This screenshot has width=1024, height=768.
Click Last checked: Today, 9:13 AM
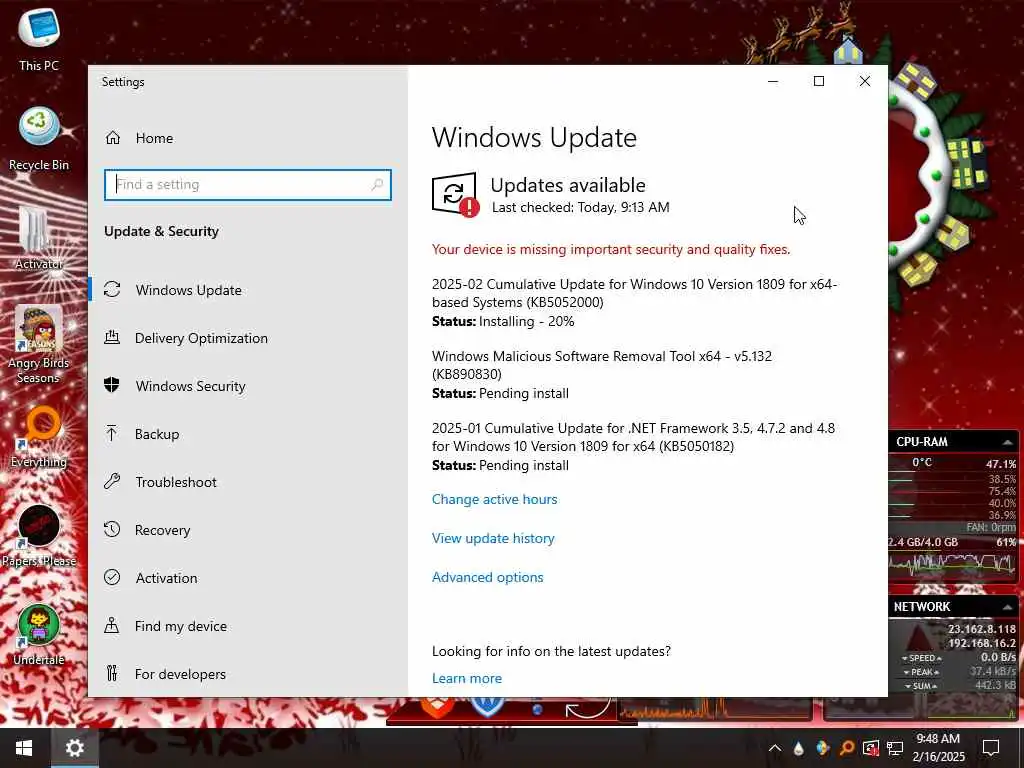[581, 208]
